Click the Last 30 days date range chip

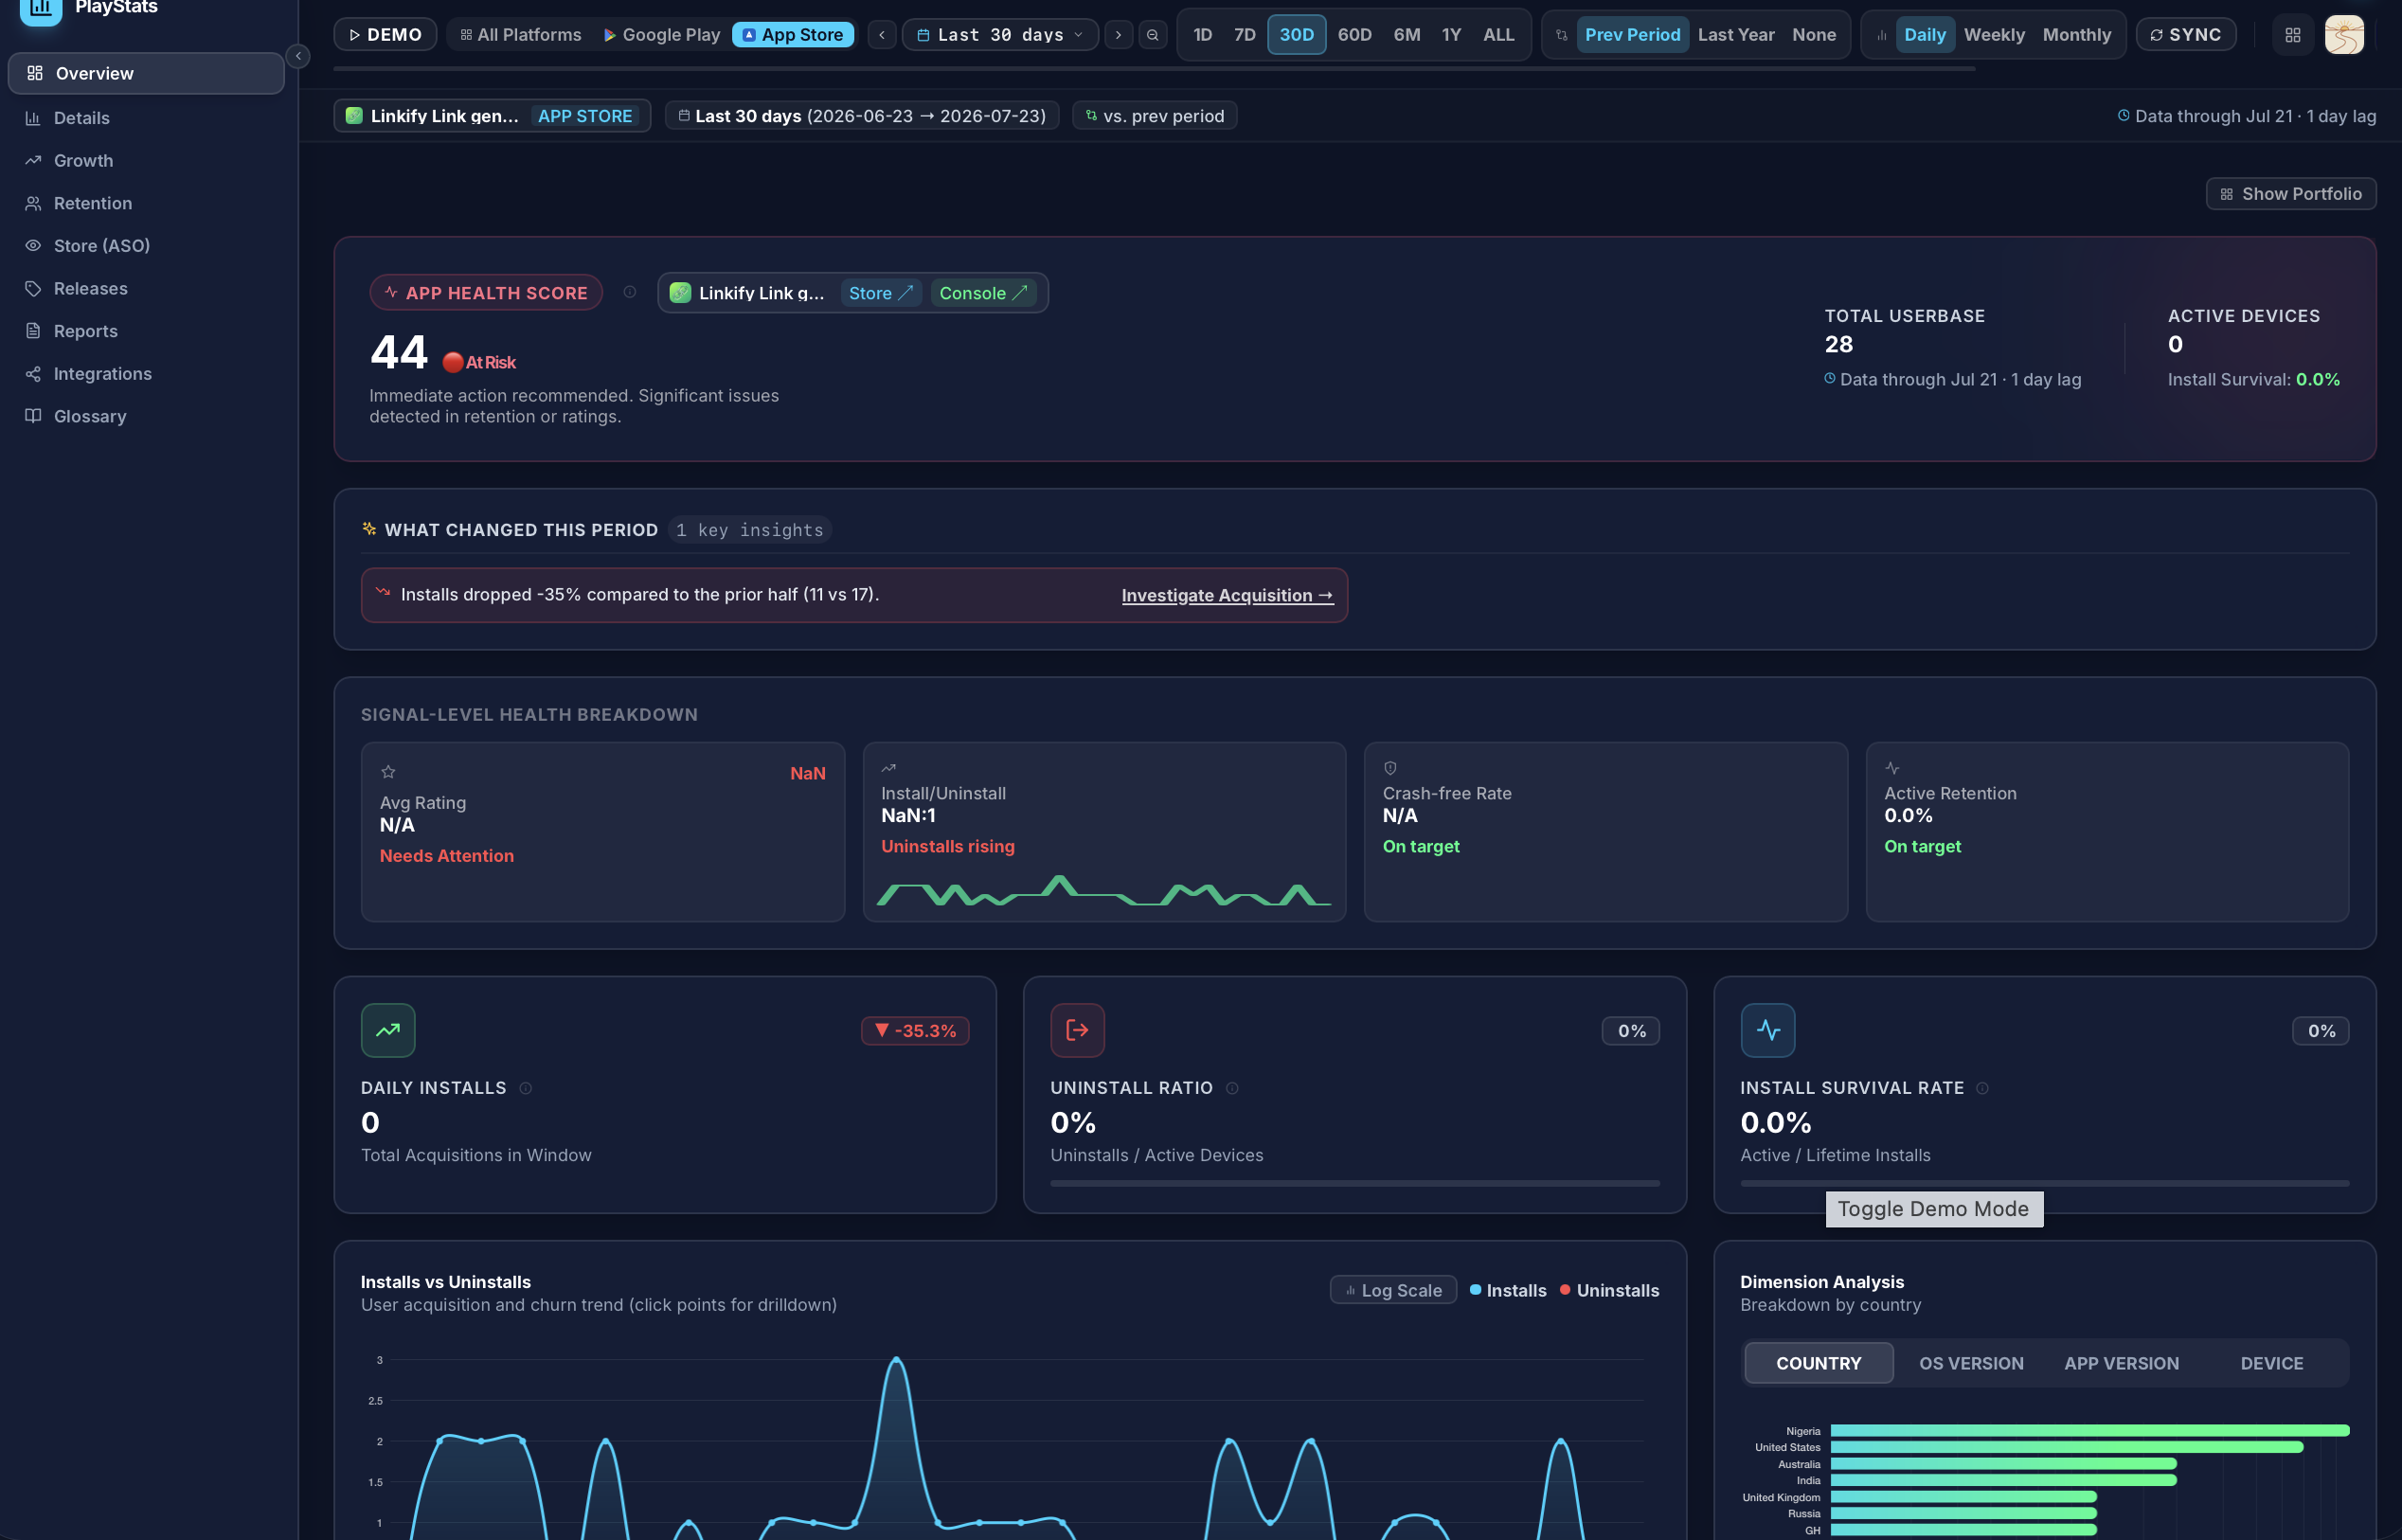click(861, 115)
